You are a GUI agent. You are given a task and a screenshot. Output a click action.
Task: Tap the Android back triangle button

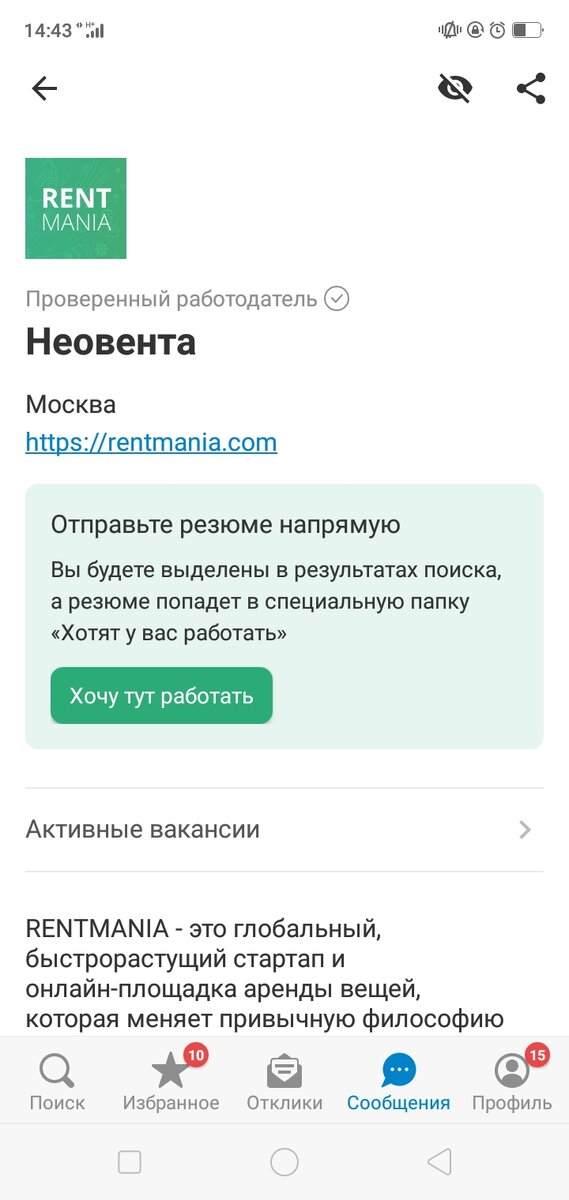439,1161
